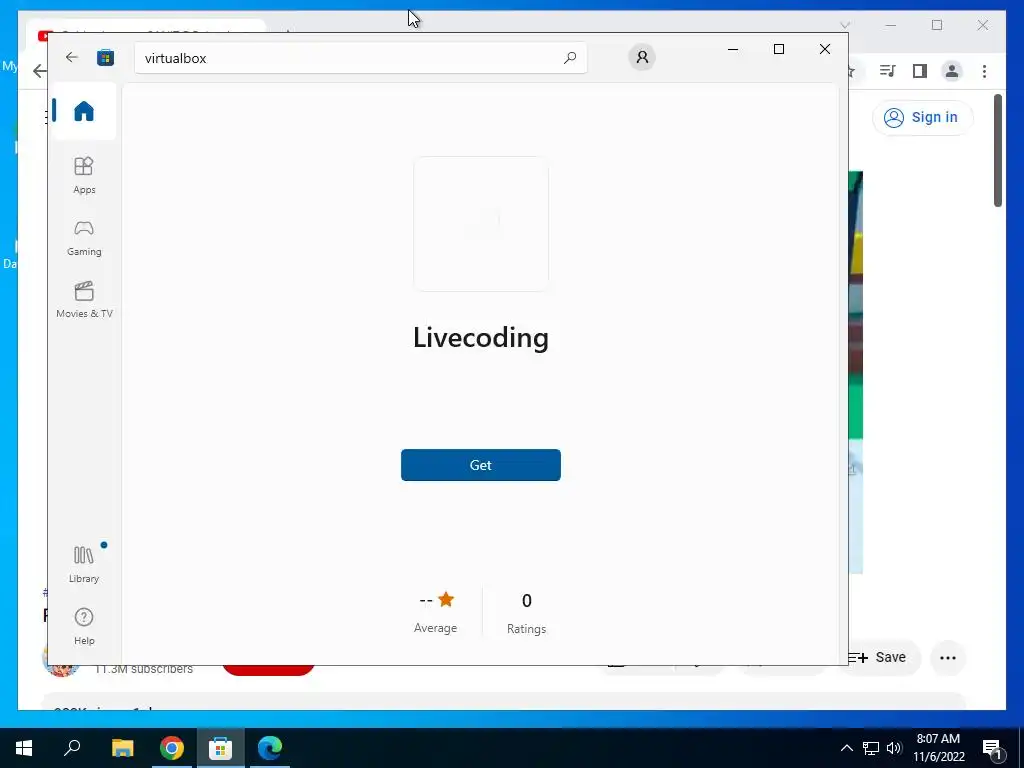This screenshot has width=1024, height=768.
Task: Open Store Help
Action: (x=84, y=626)
